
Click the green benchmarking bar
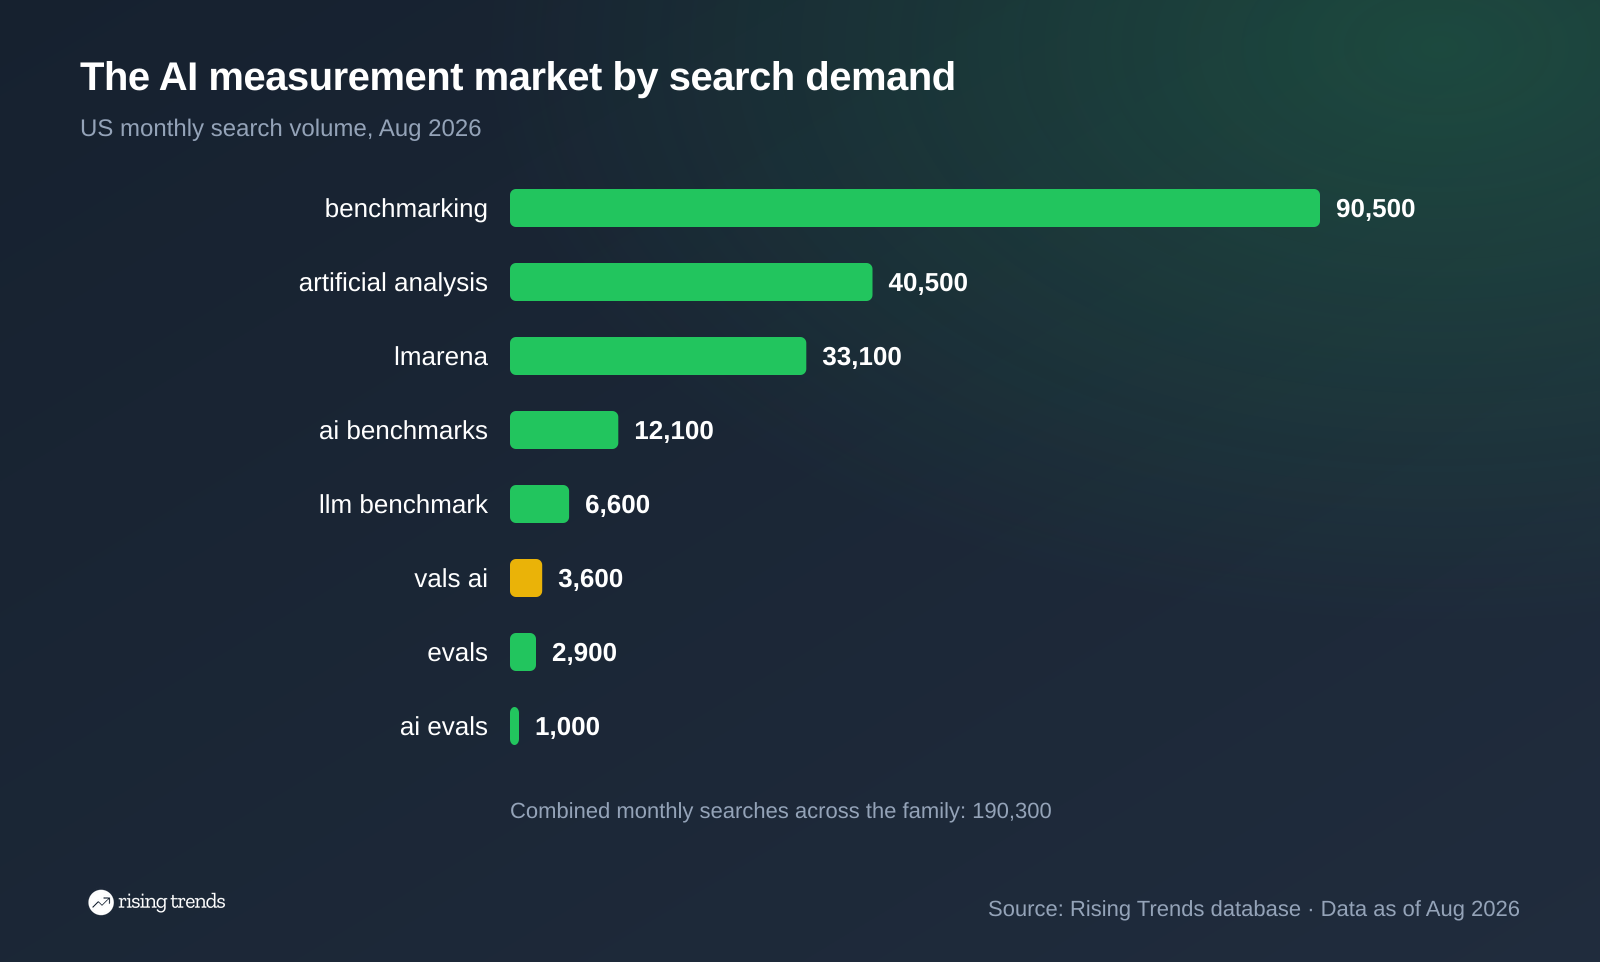pos(915,208)
